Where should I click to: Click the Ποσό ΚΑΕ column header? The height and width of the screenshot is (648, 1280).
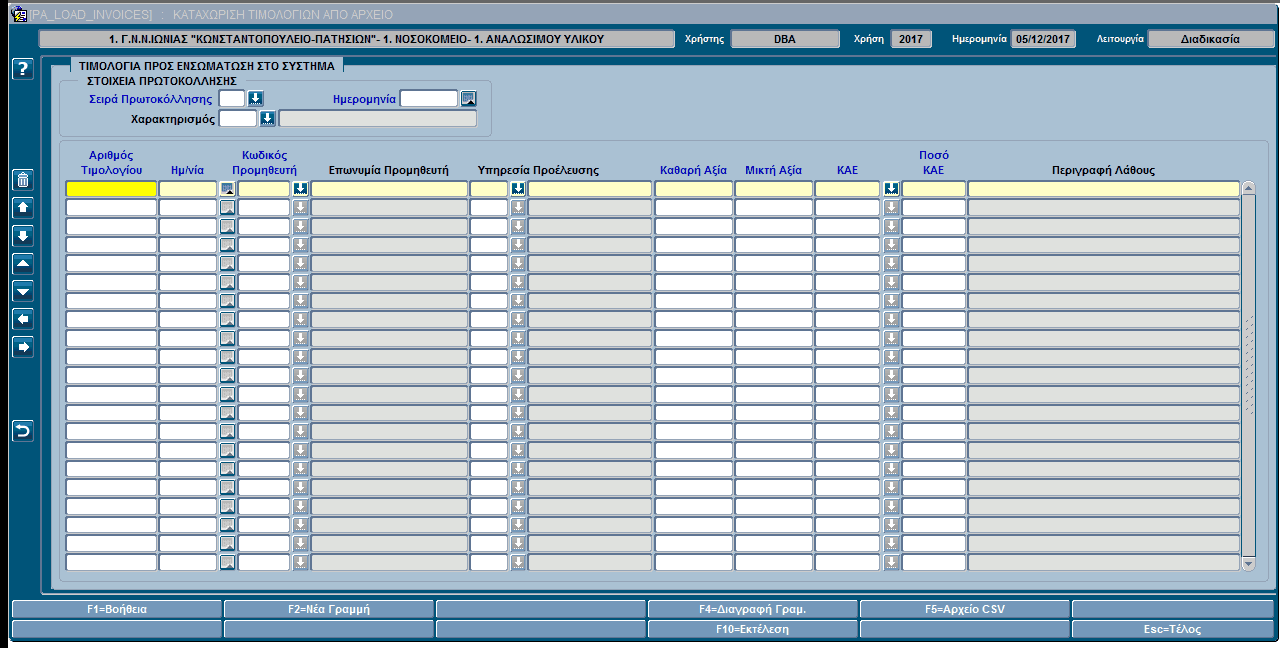(x=934, y=163)
